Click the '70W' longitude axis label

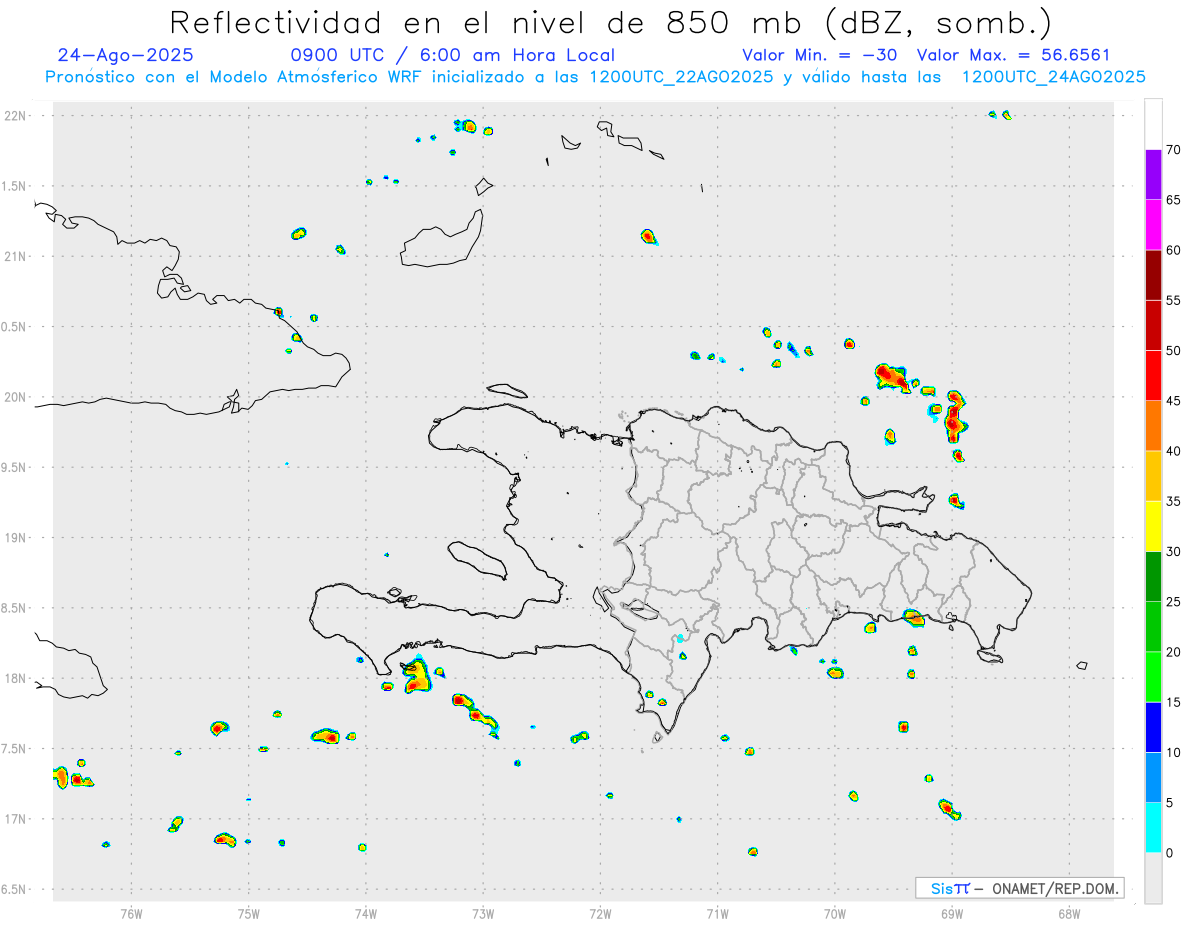coord(835,913)
